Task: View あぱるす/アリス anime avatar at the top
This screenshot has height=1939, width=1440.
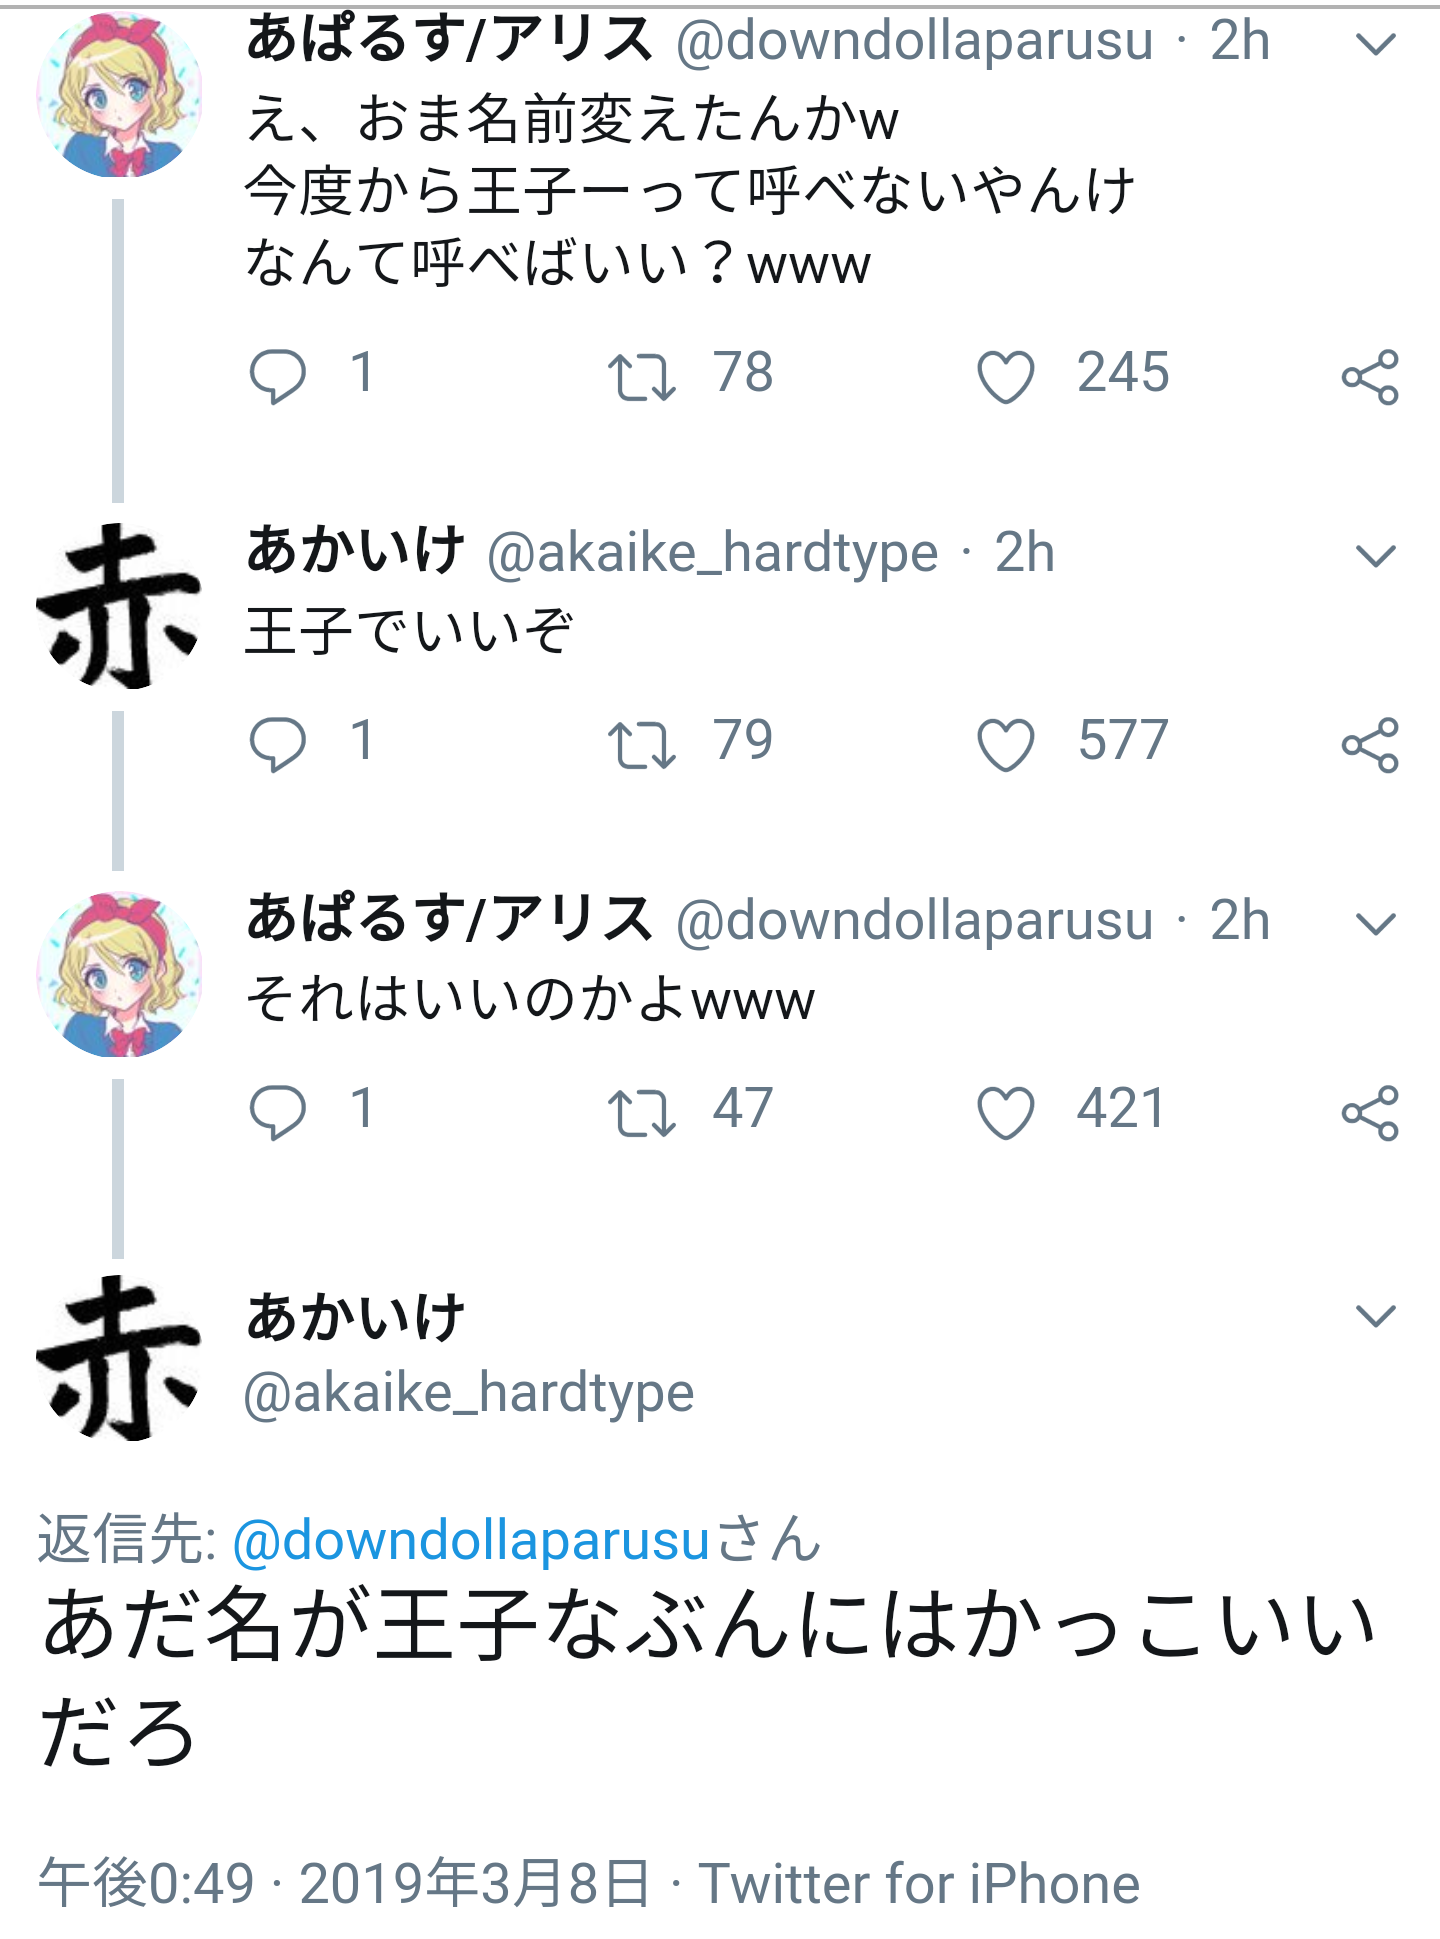Action: 119,95
